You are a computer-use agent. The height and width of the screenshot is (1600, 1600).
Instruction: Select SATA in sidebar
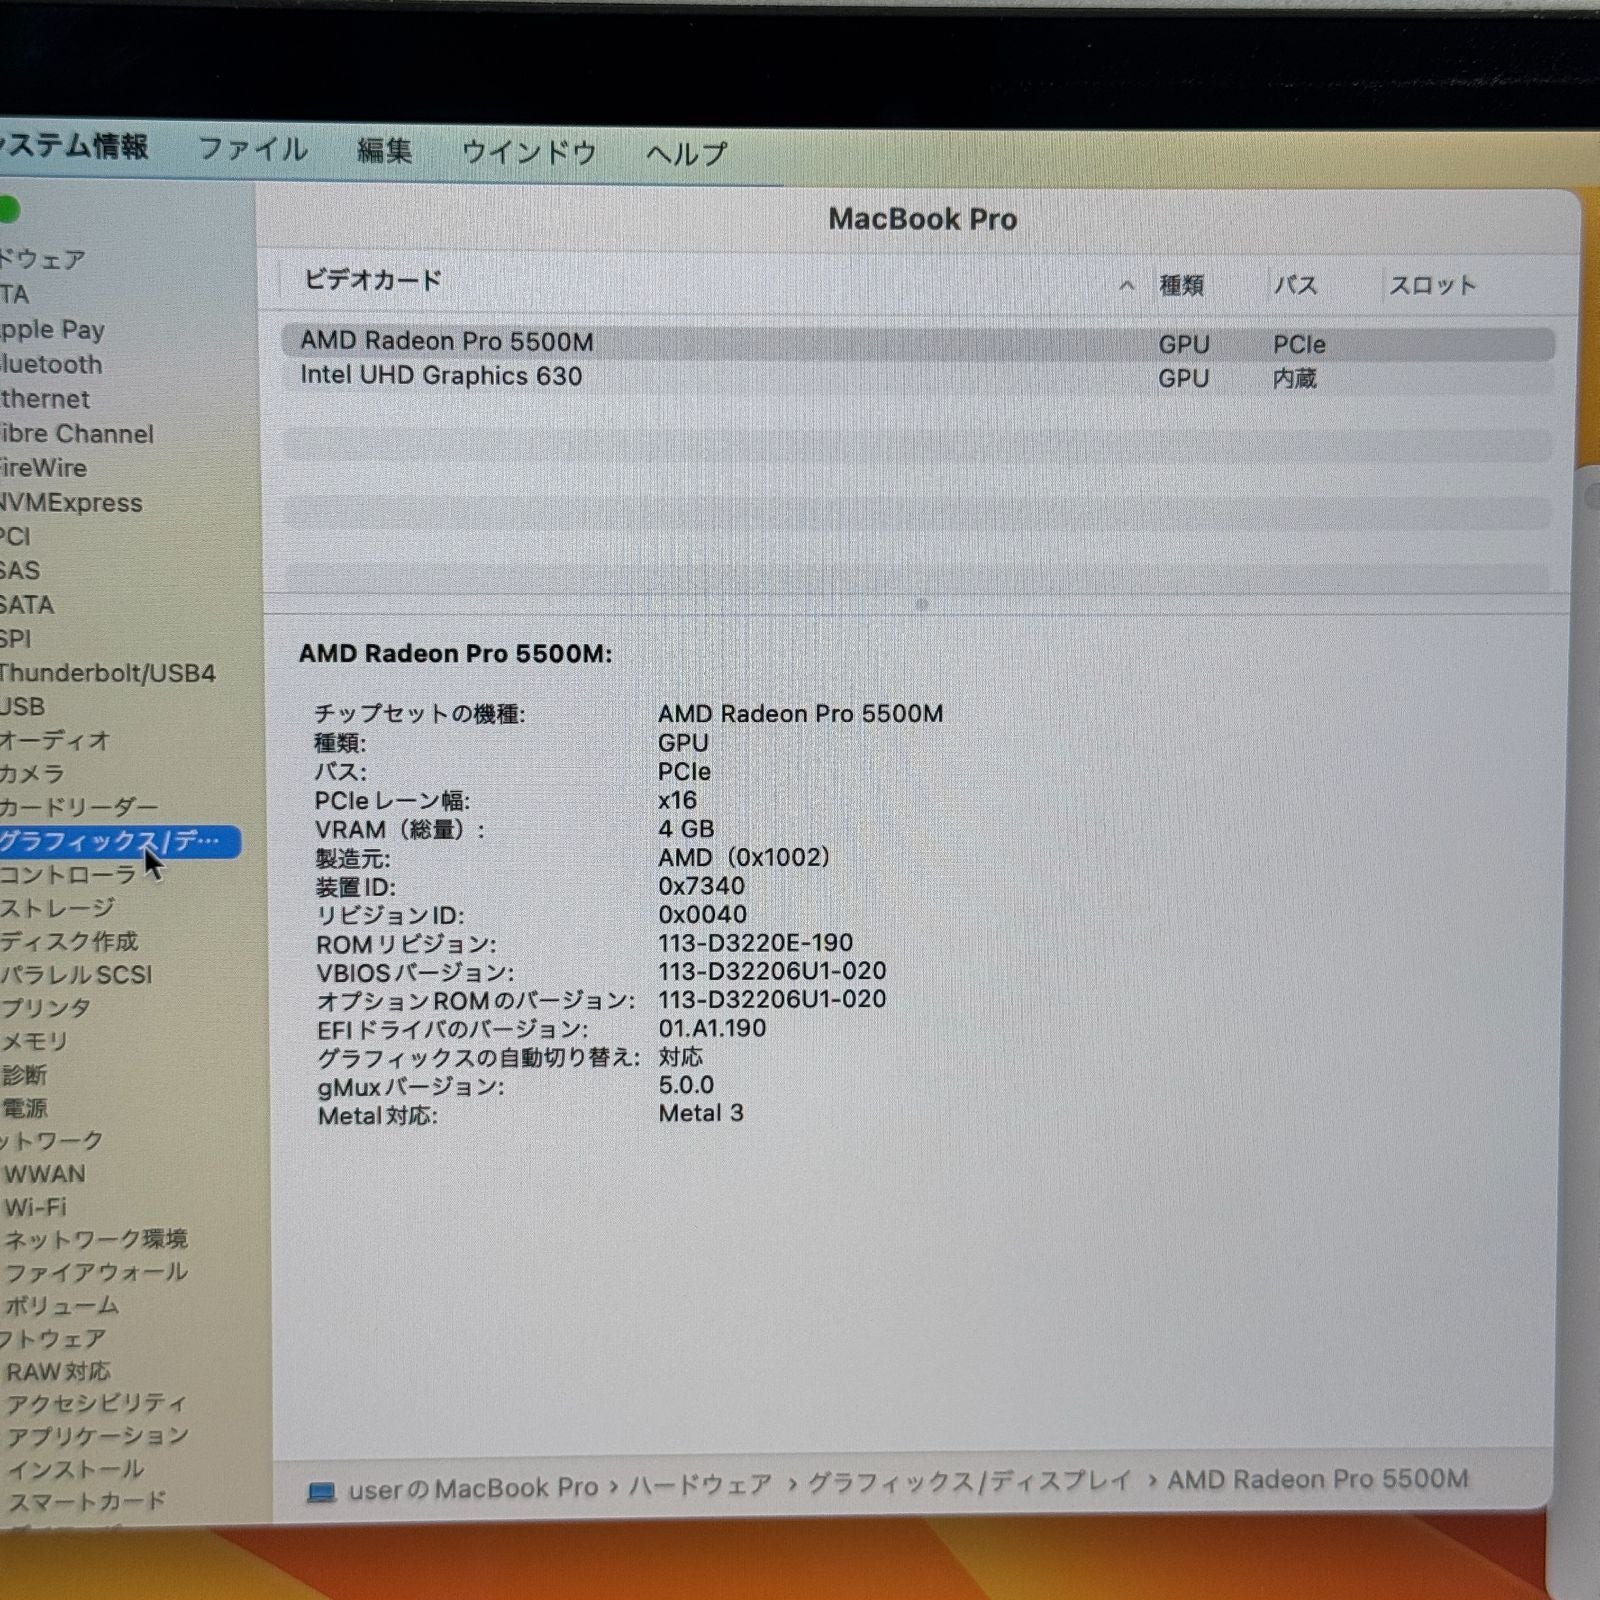27,605
